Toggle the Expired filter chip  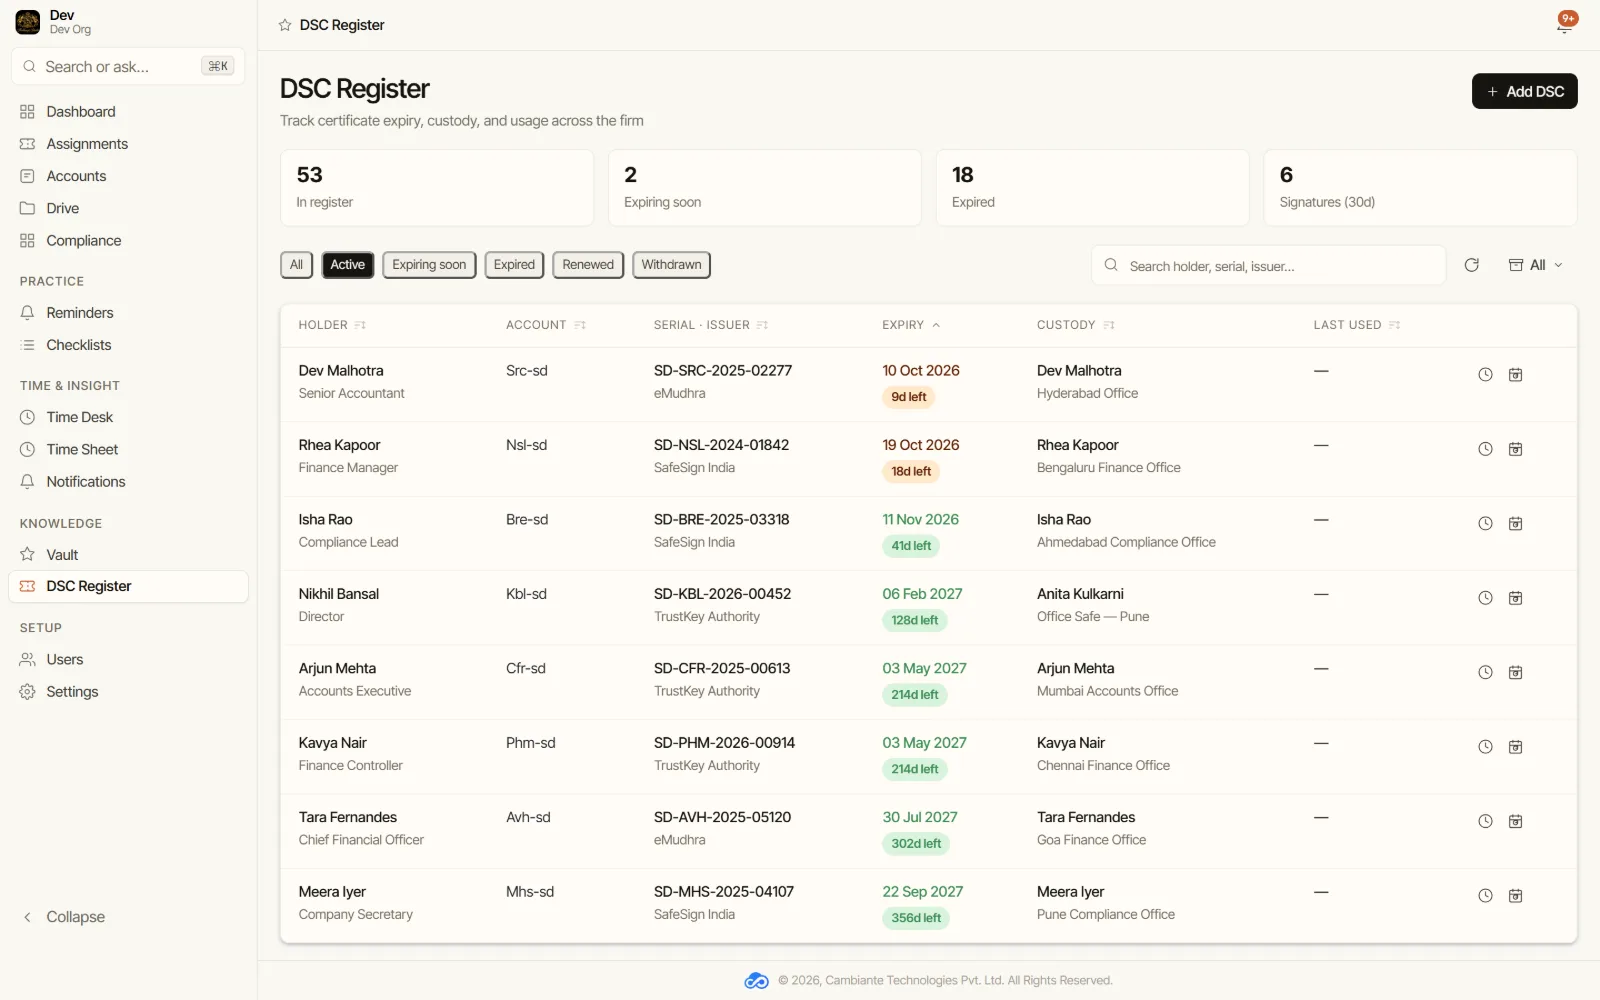click(x=514, y=265)
